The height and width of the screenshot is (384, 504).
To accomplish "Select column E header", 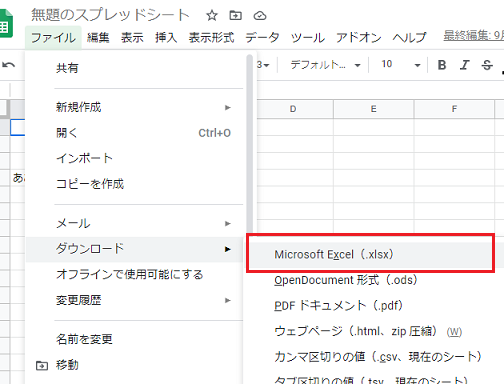I will point(374,109).
